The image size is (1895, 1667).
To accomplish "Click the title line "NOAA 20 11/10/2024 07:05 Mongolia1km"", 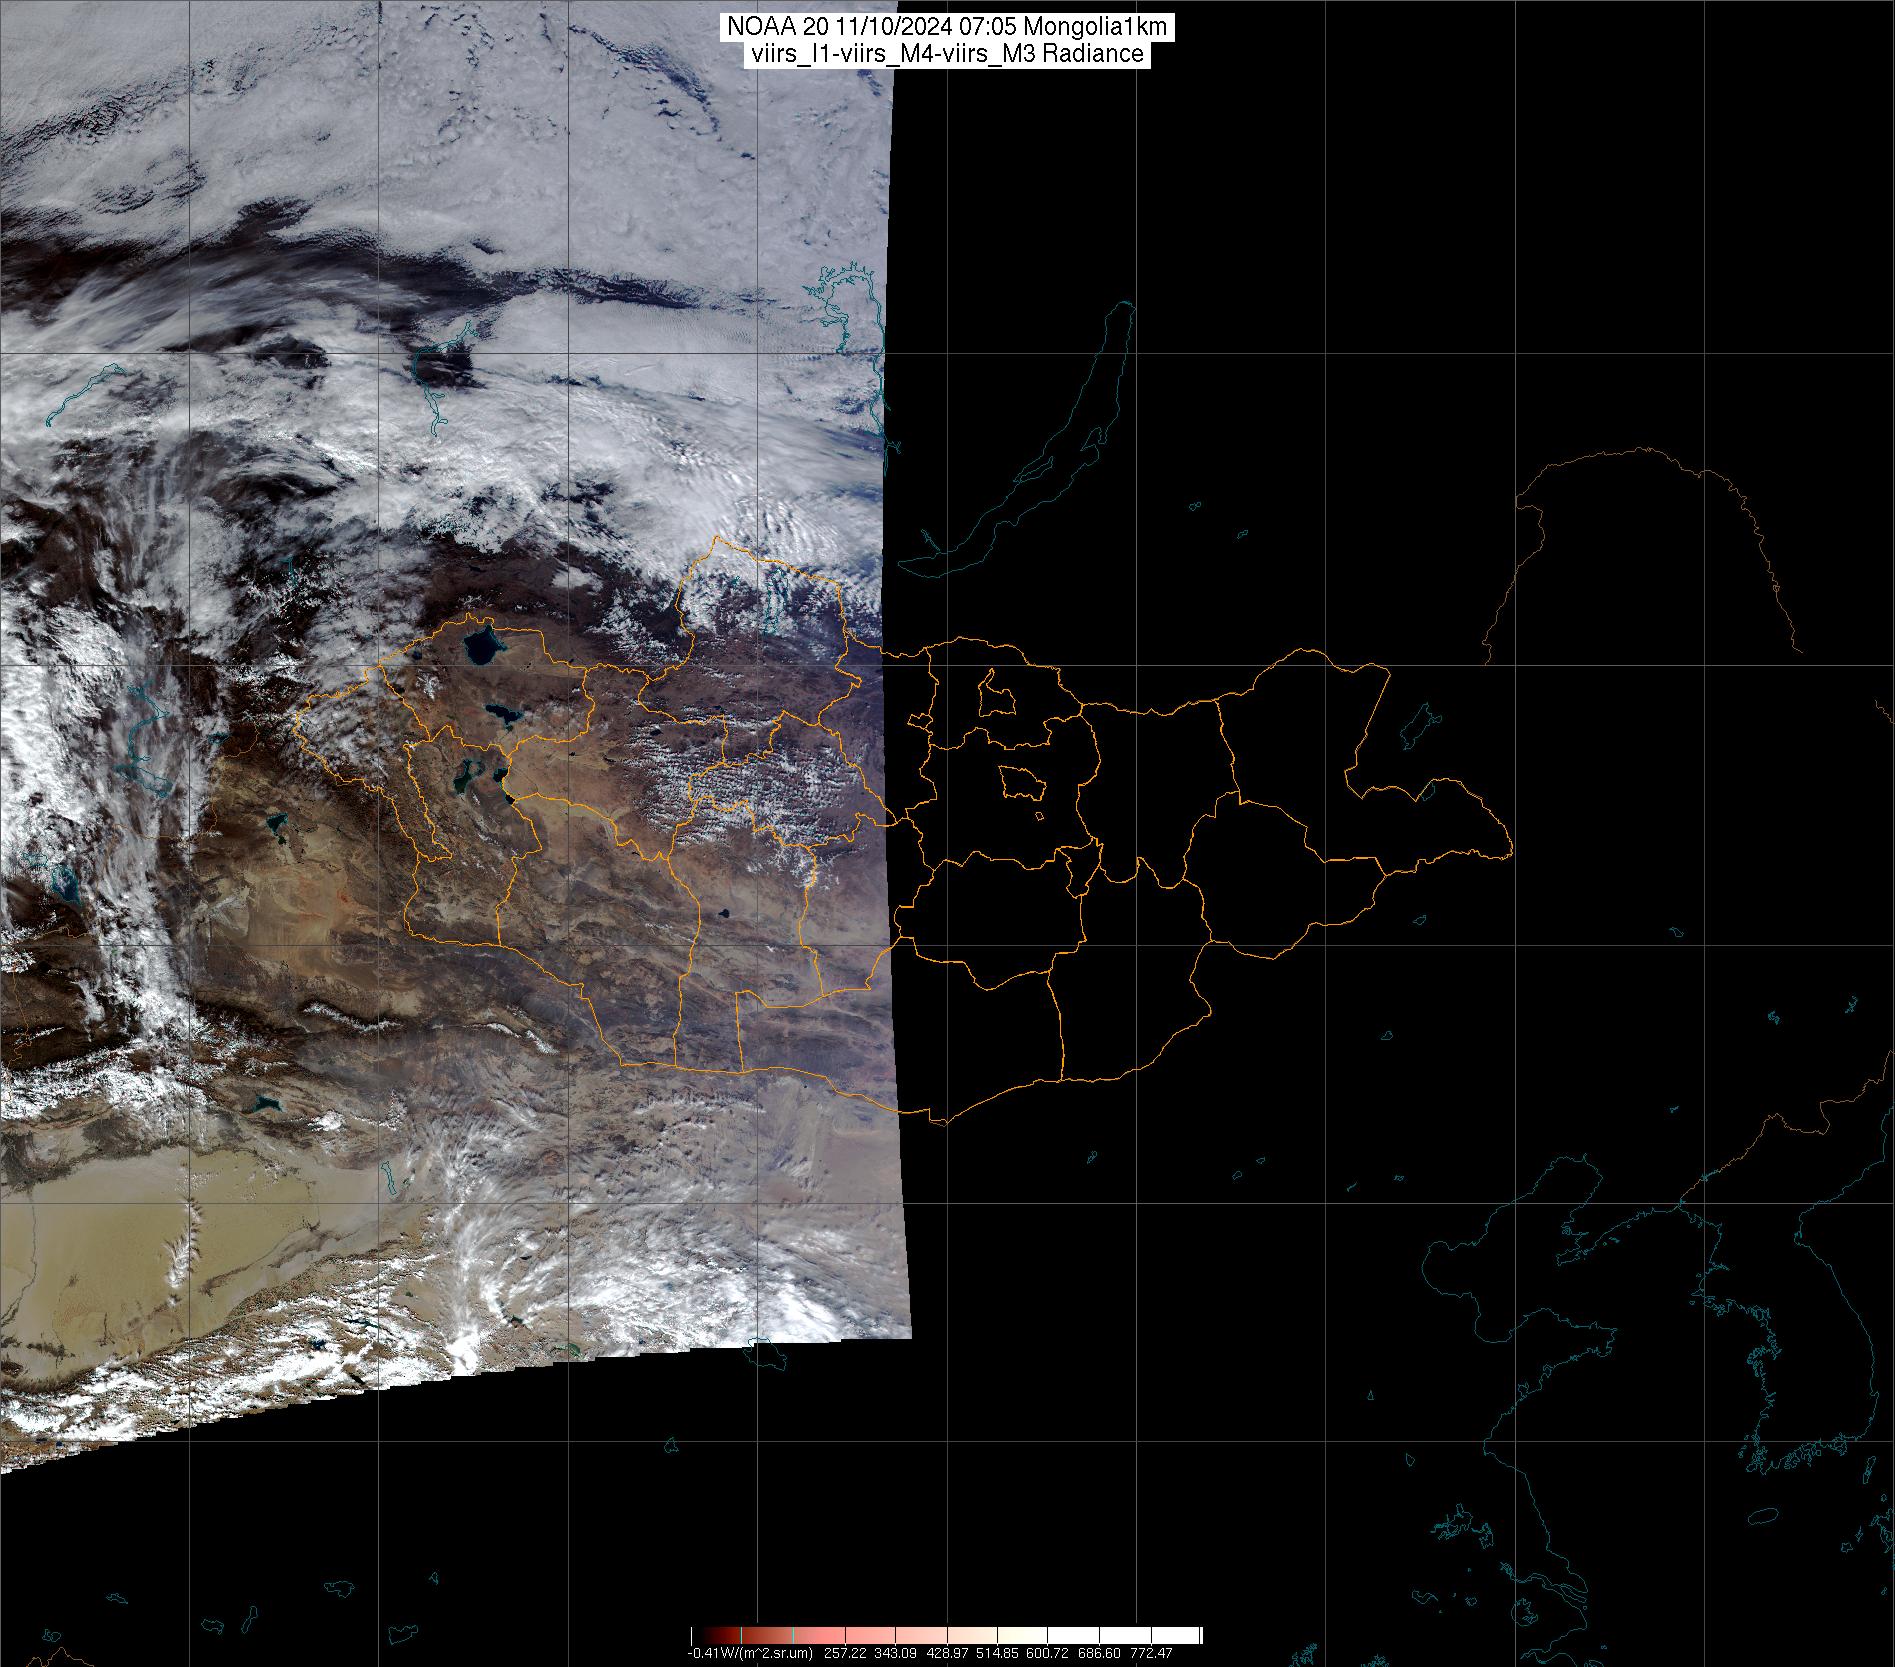I will (x=947, y=29).
